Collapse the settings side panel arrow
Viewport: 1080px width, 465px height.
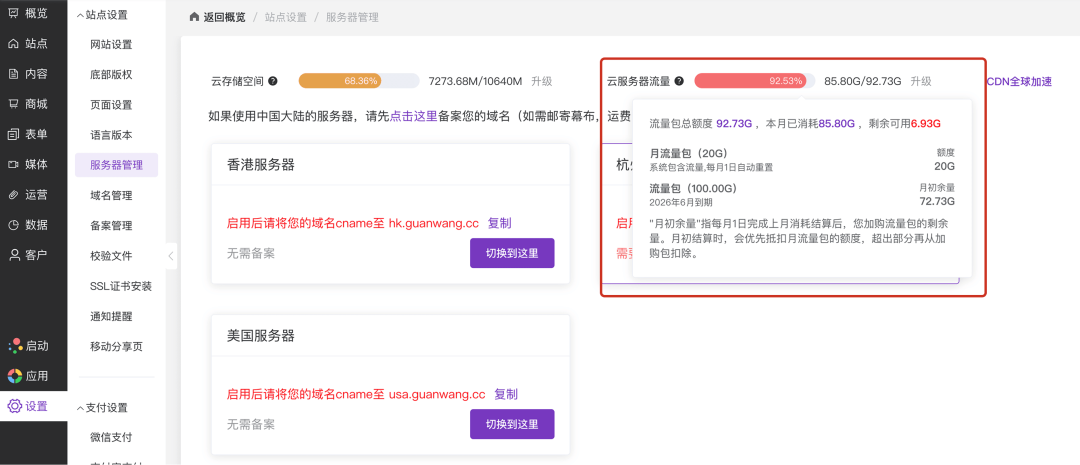coord(171,256)
